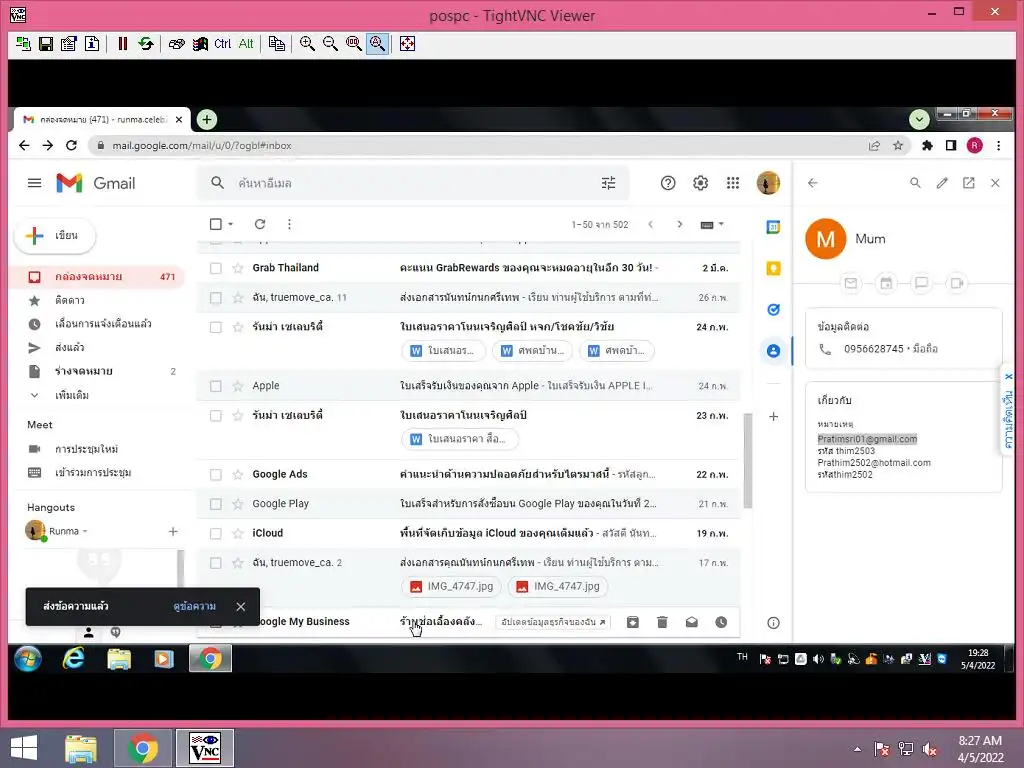Toggle the Ctrl key in TightVNC toolbar
1024x768 pixels.
(222, 44)
